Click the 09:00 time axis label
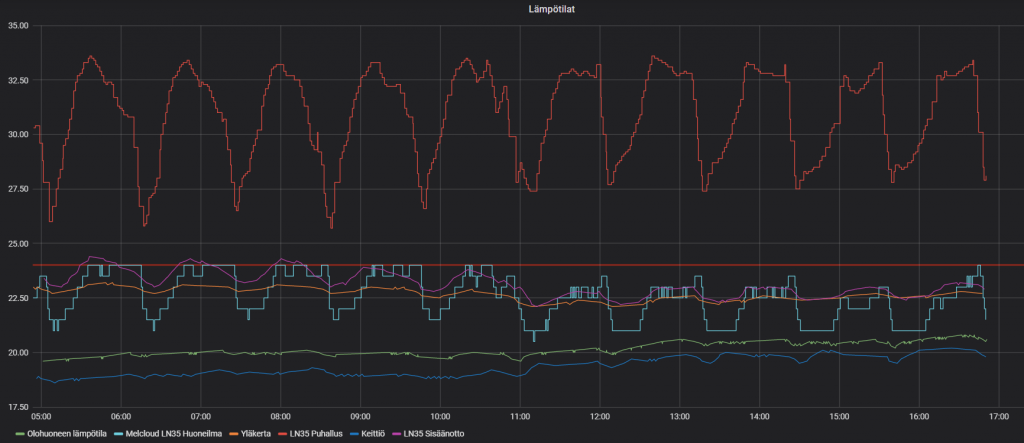 point(360,416)
